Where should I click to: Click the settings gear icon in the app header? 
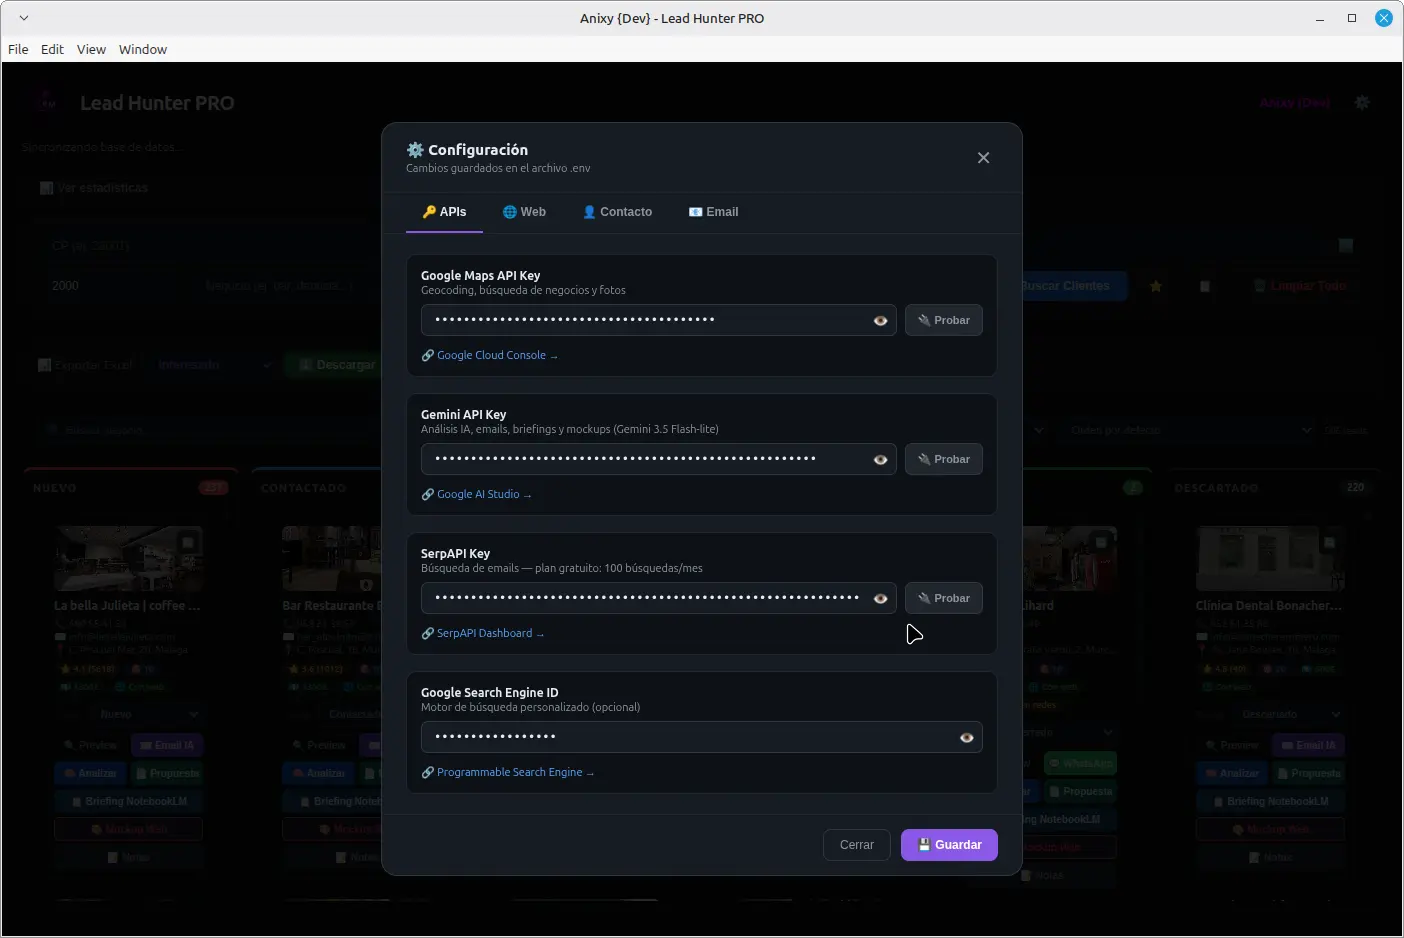click(x=1362, y=102)
